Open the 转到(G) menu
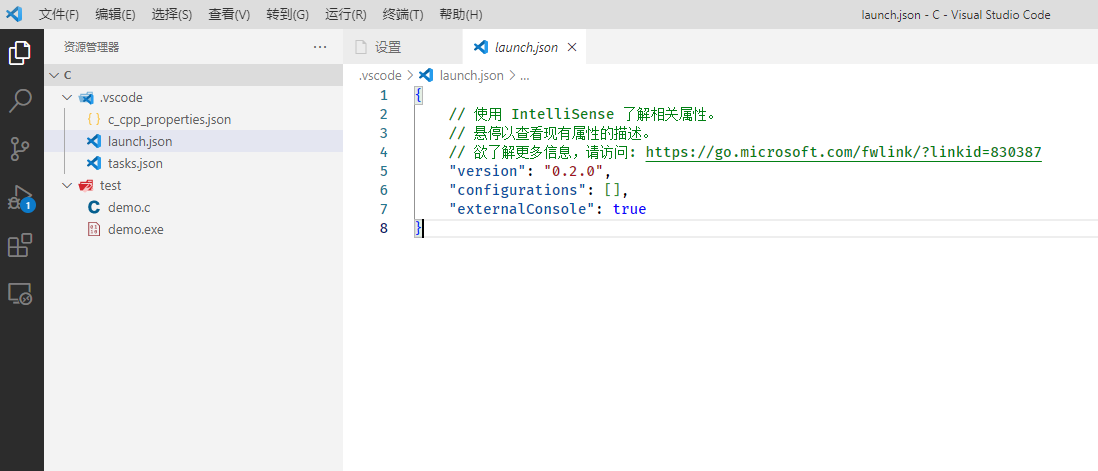1098x471 pixels. [287, 15]
